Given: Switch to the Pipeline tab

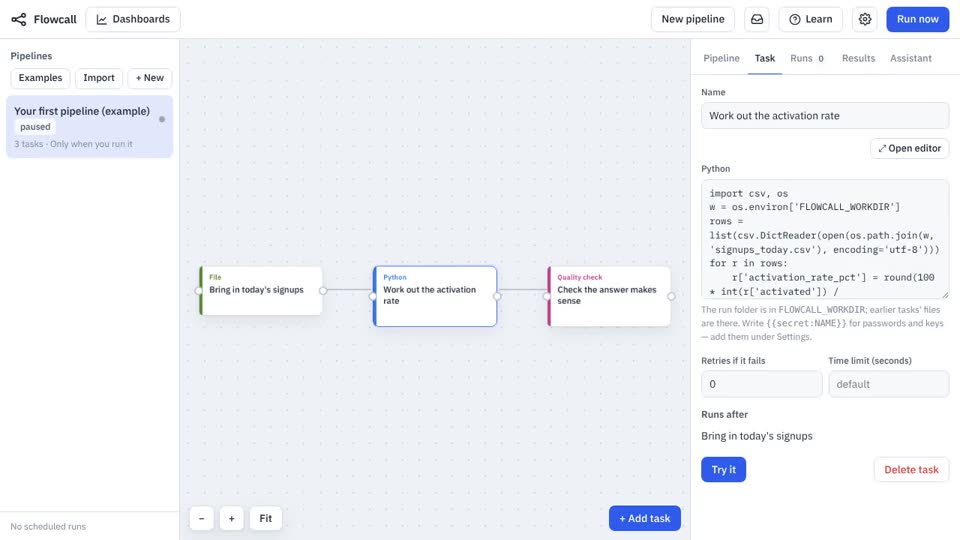Looking at the screenshot, I should pyautogui.click(x=721, y=58).
